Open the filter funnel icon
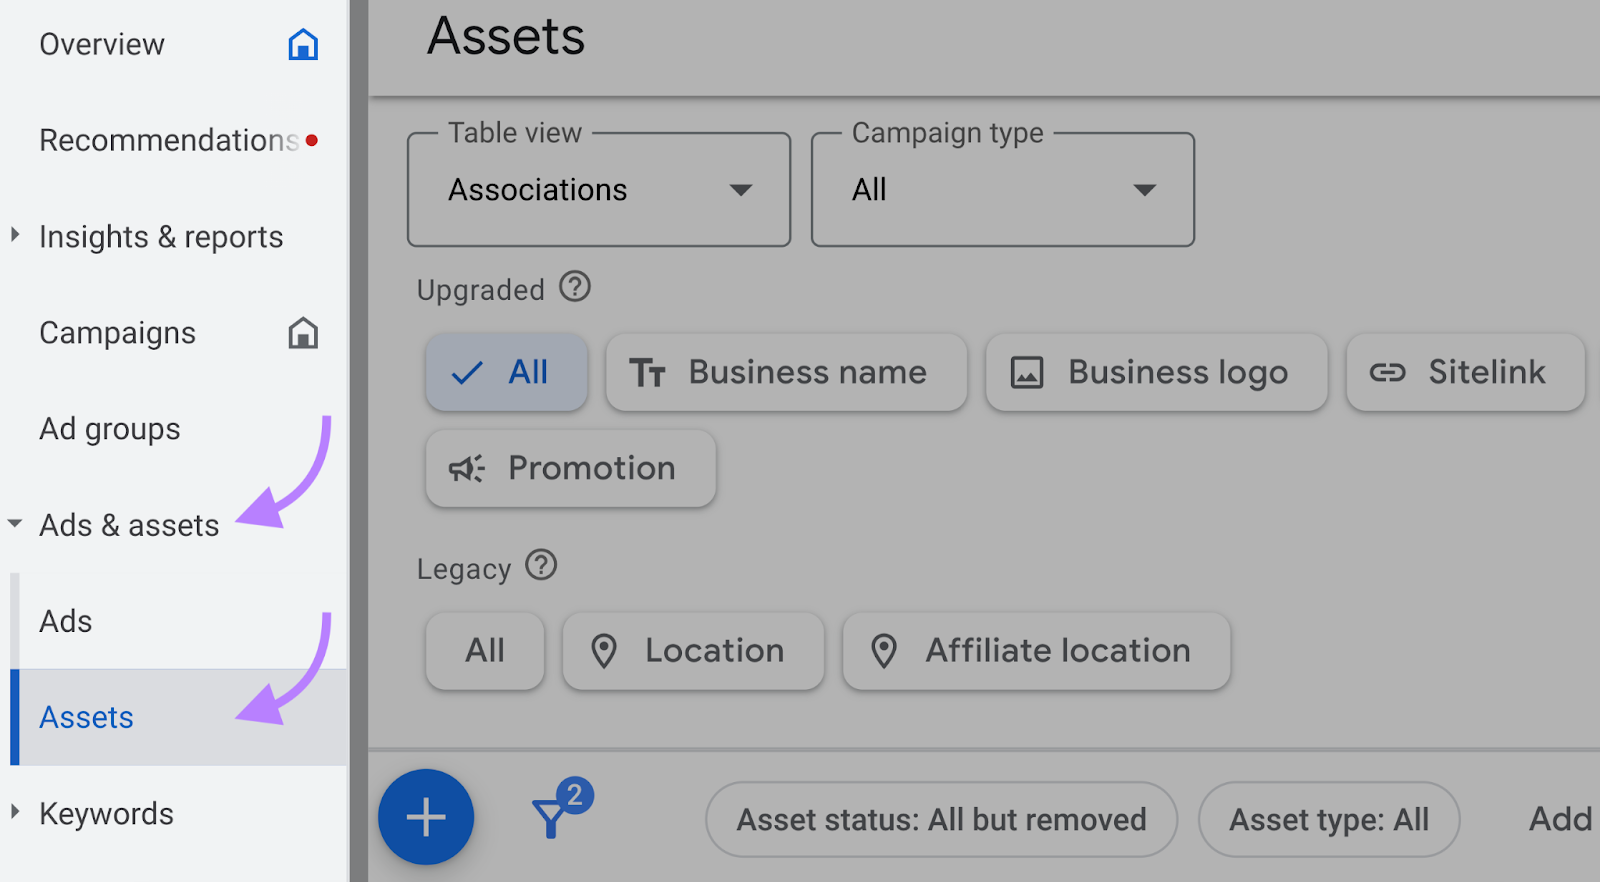 click(551, 816)
